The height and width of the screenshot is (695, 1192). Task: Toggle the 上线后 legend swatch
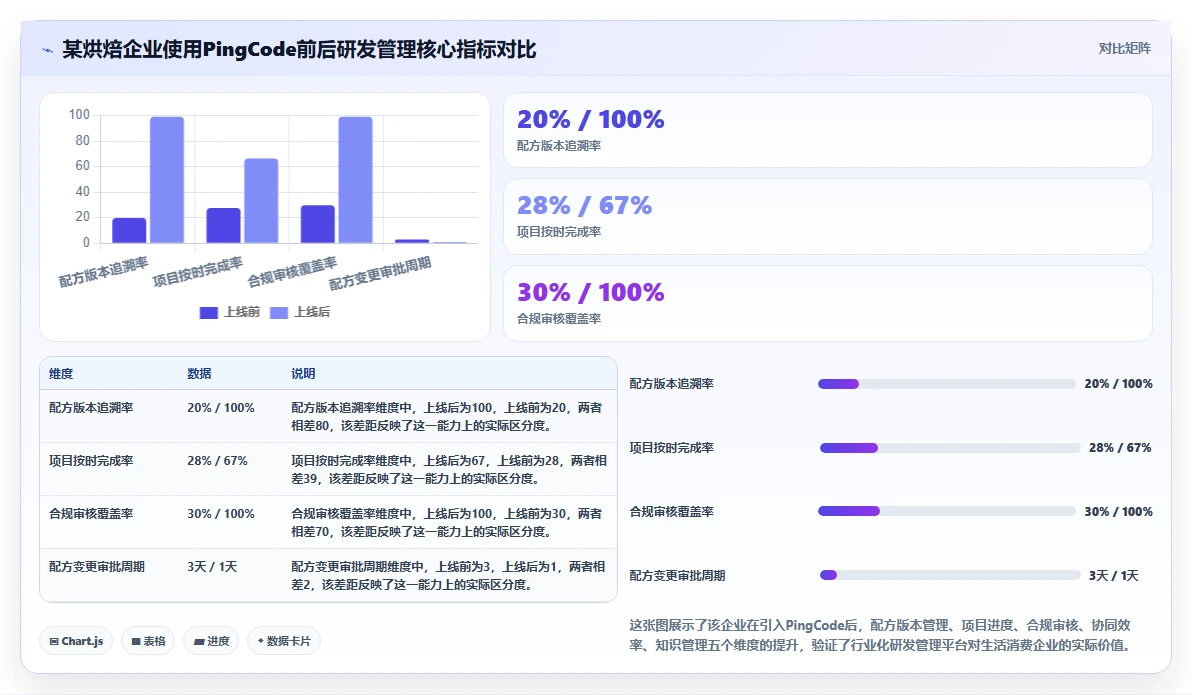[x=279, y=313]
